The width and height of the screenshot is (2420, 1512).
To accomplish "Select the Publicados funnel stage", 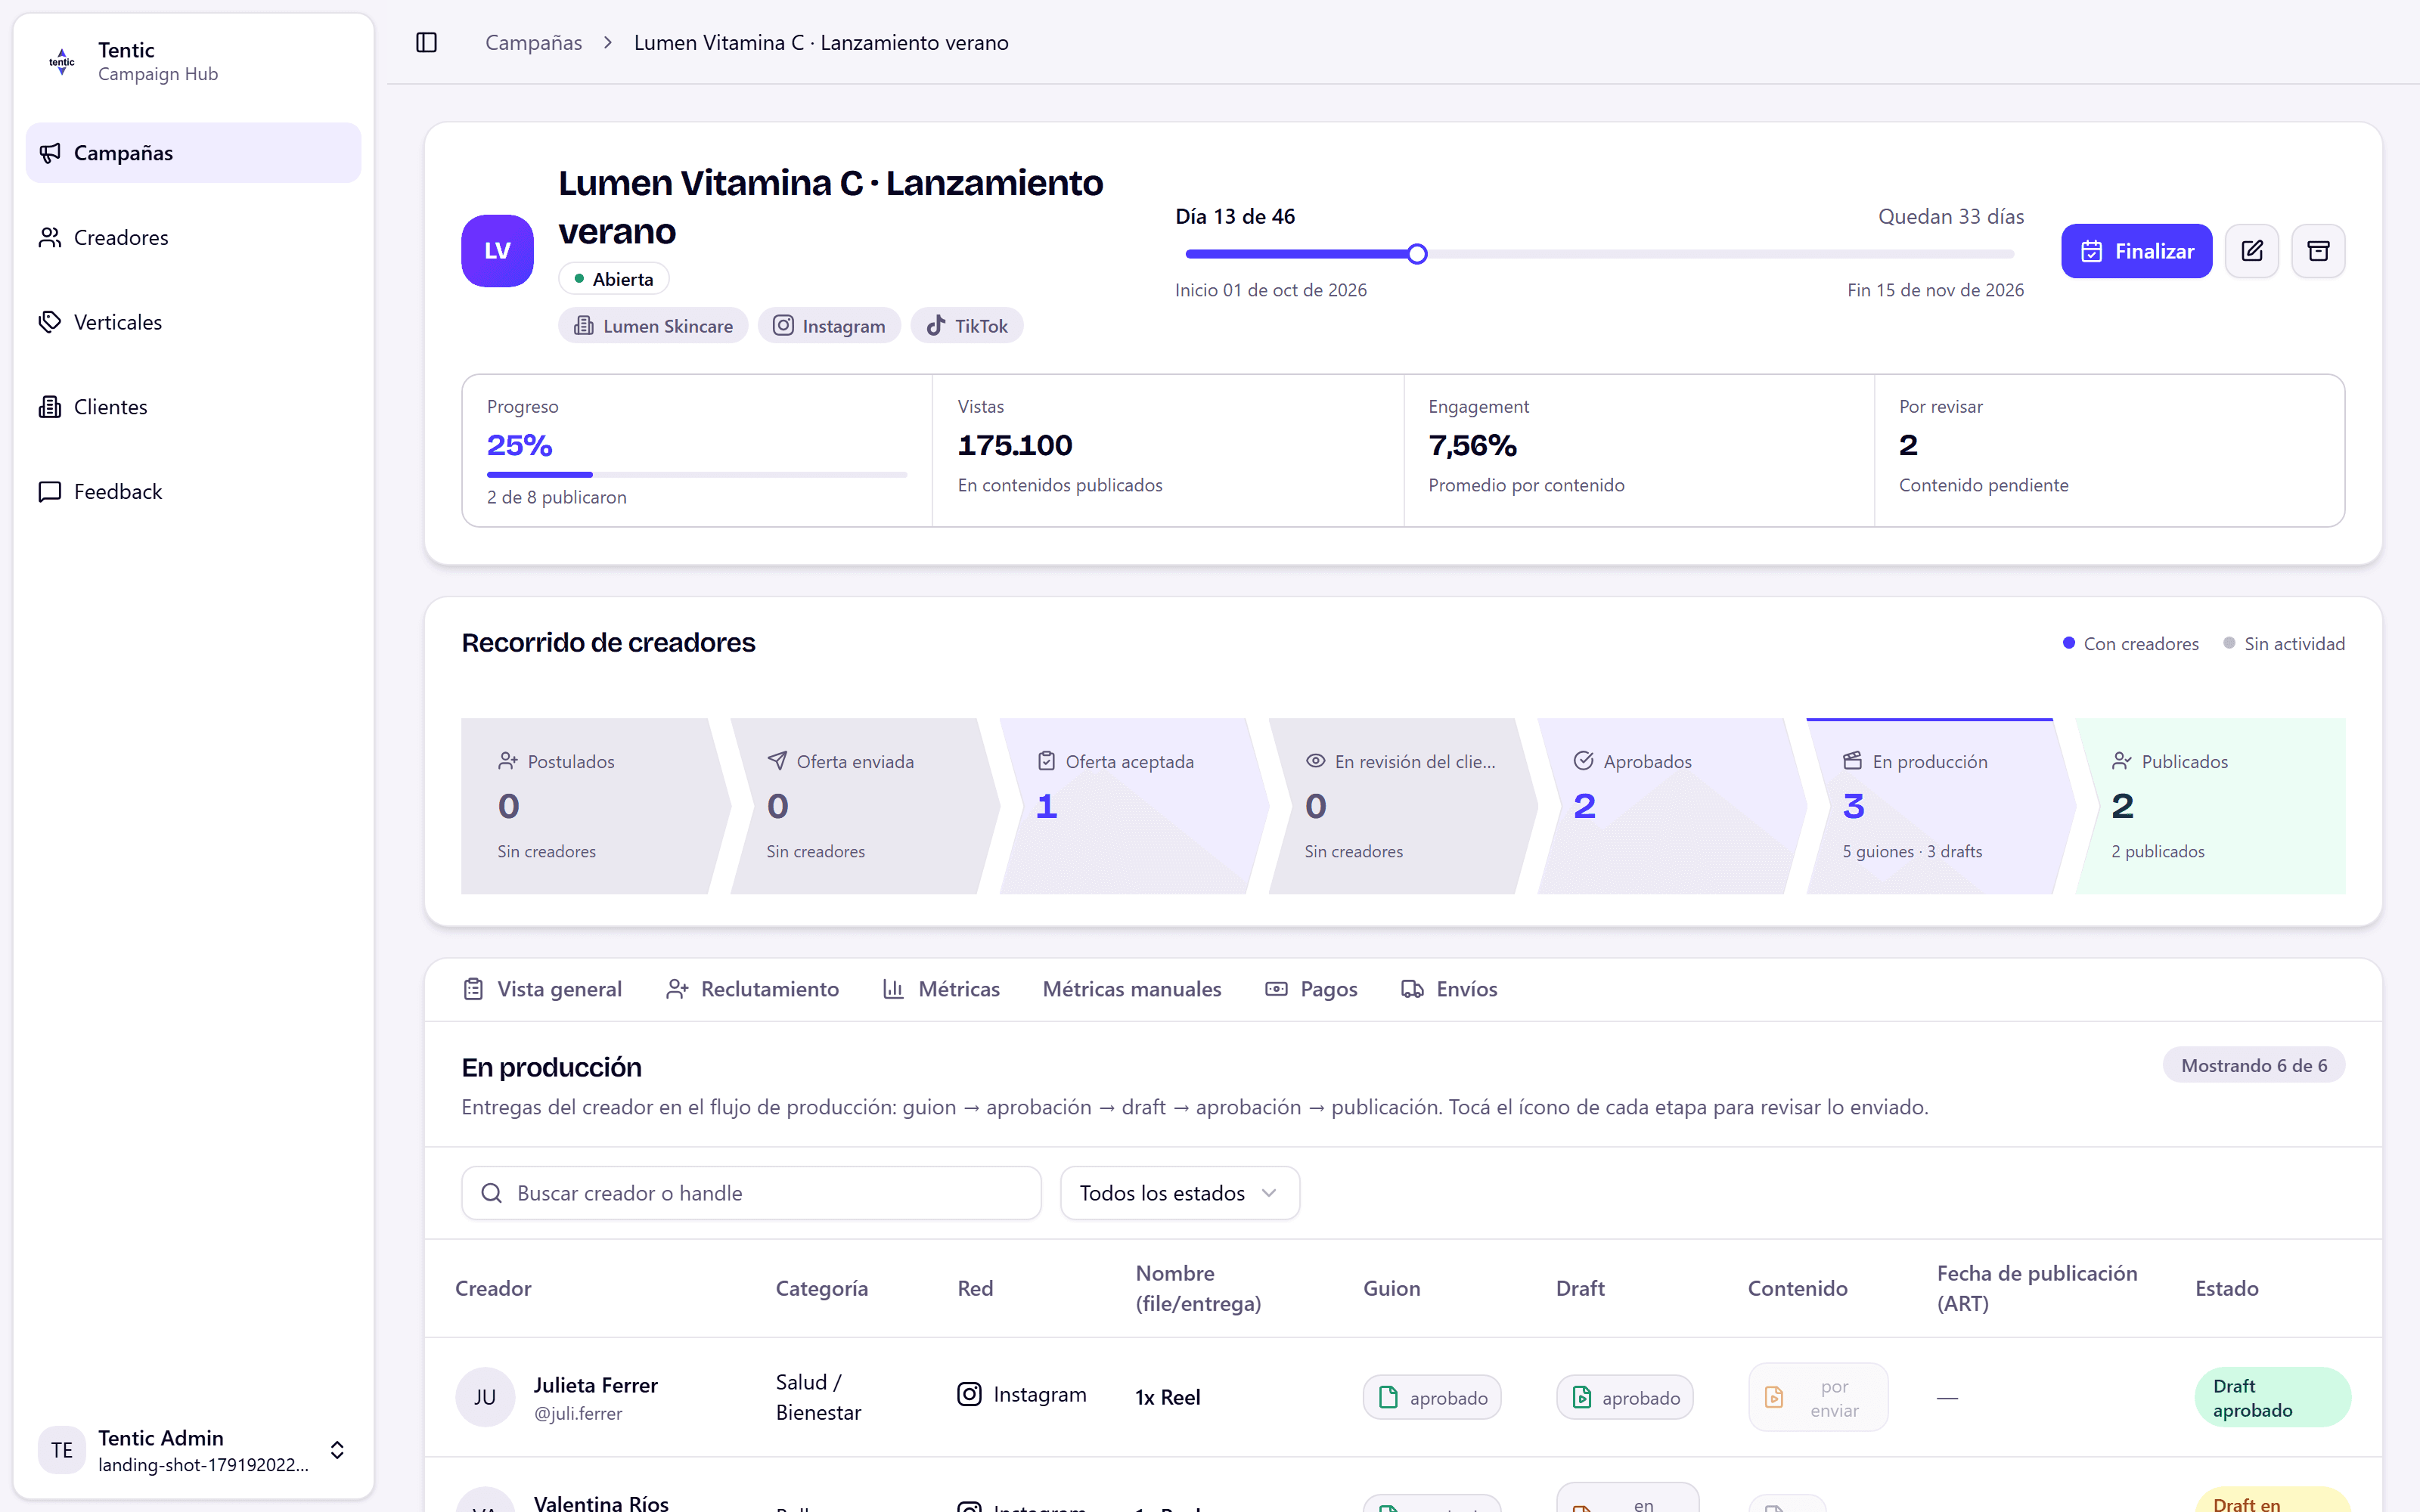I will [2211, 806].
